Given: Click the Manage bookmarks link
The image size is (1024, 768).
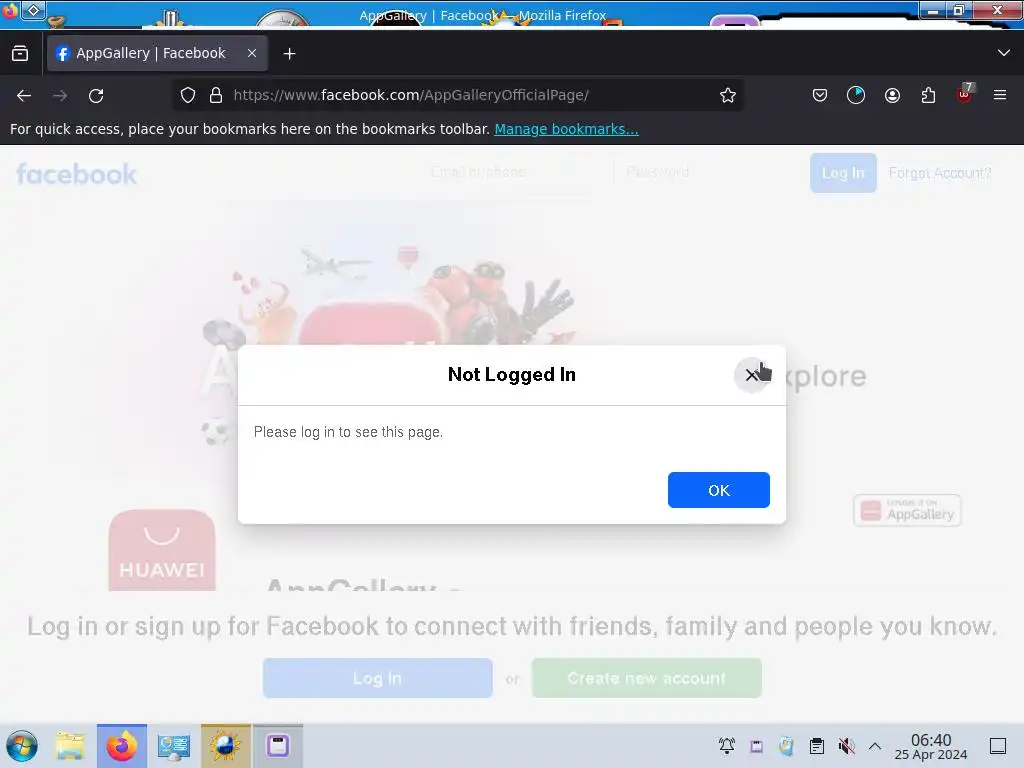Looking at the screenshot, I should (x=566, y=129).
